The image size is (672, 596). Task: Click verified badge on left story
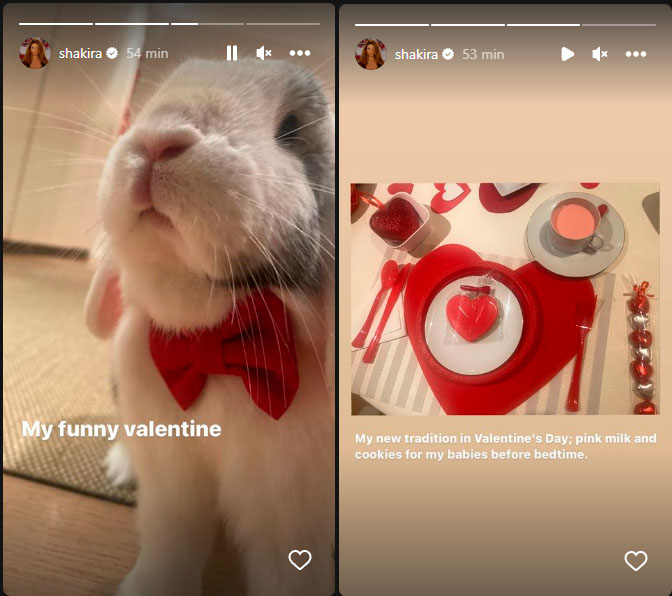112,53
